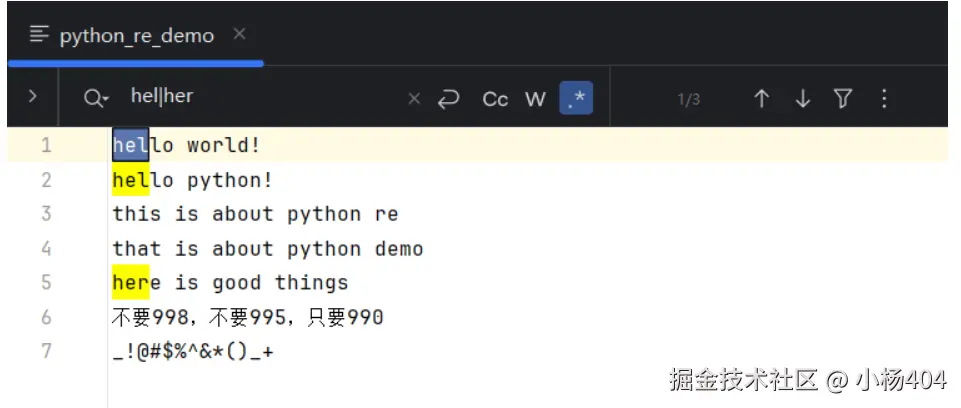Click the new line icon in search bar

pos(449,98)
